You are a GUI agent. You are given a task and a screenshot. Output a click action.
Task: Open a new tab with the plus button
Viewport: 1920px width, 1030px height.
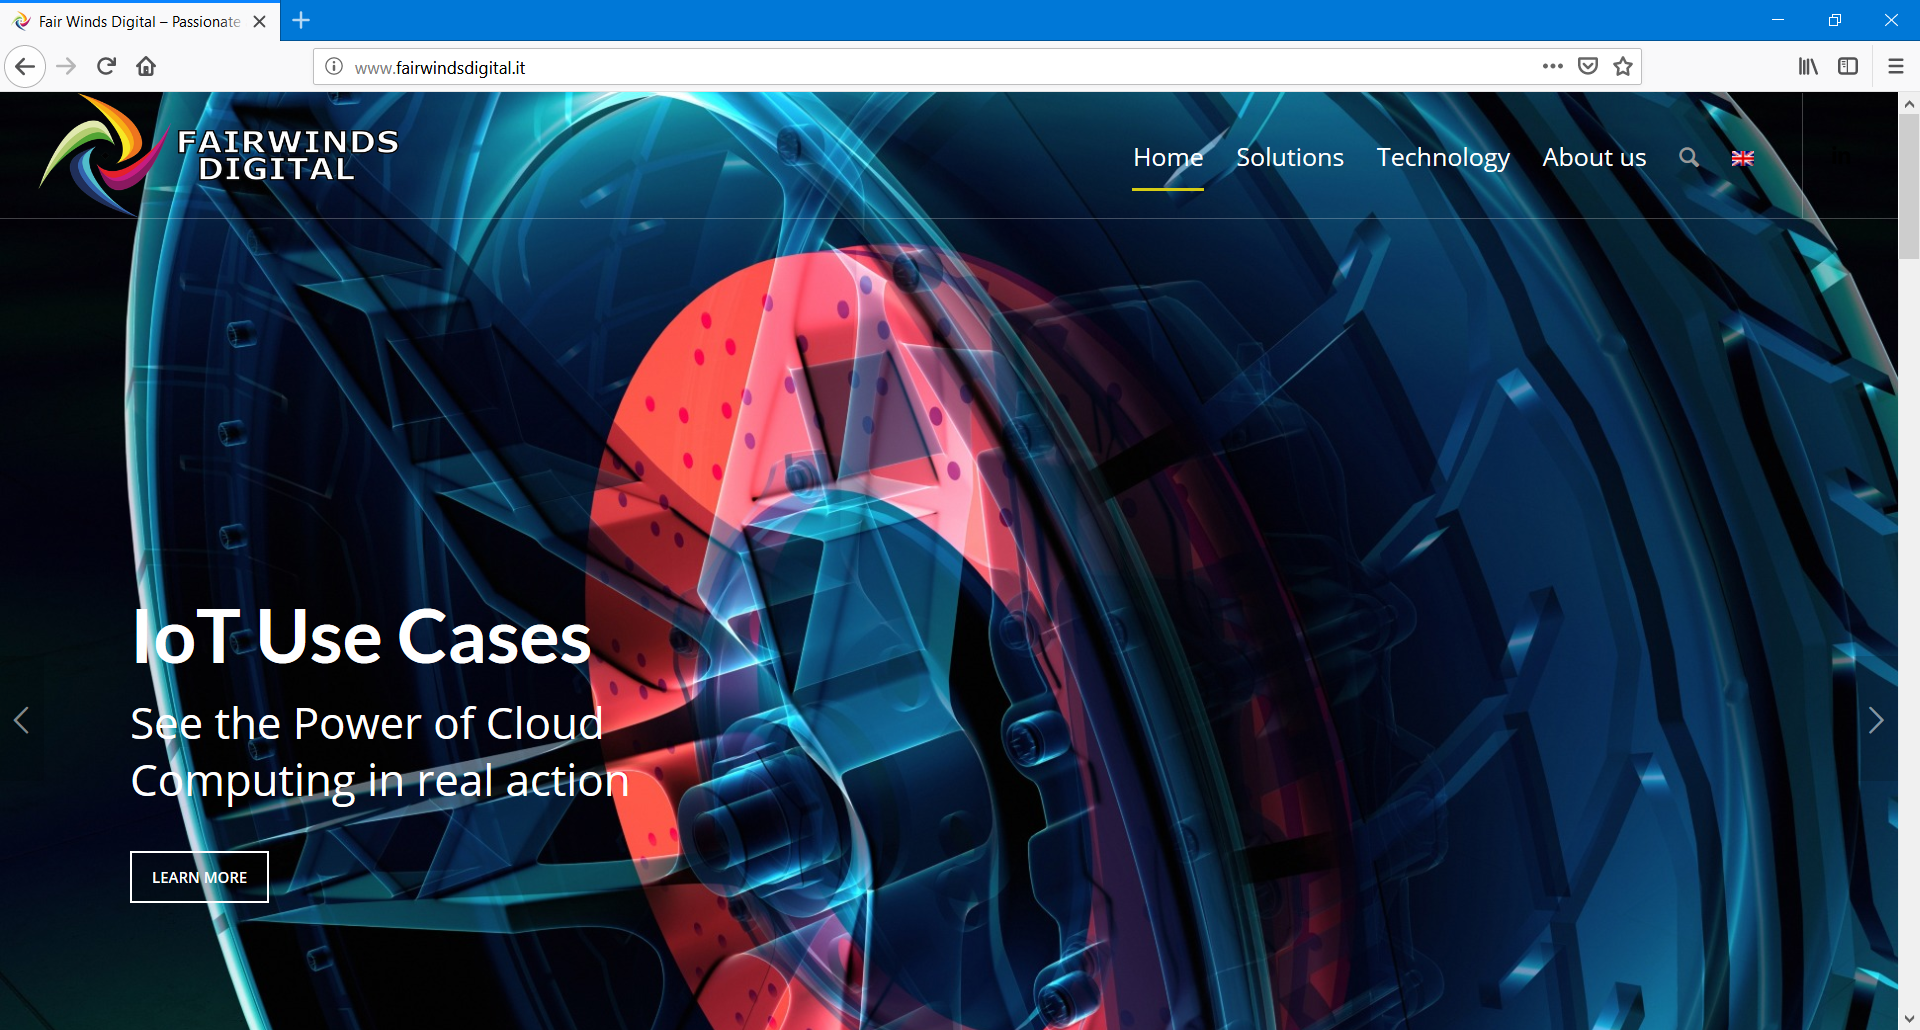pos(301,20)
